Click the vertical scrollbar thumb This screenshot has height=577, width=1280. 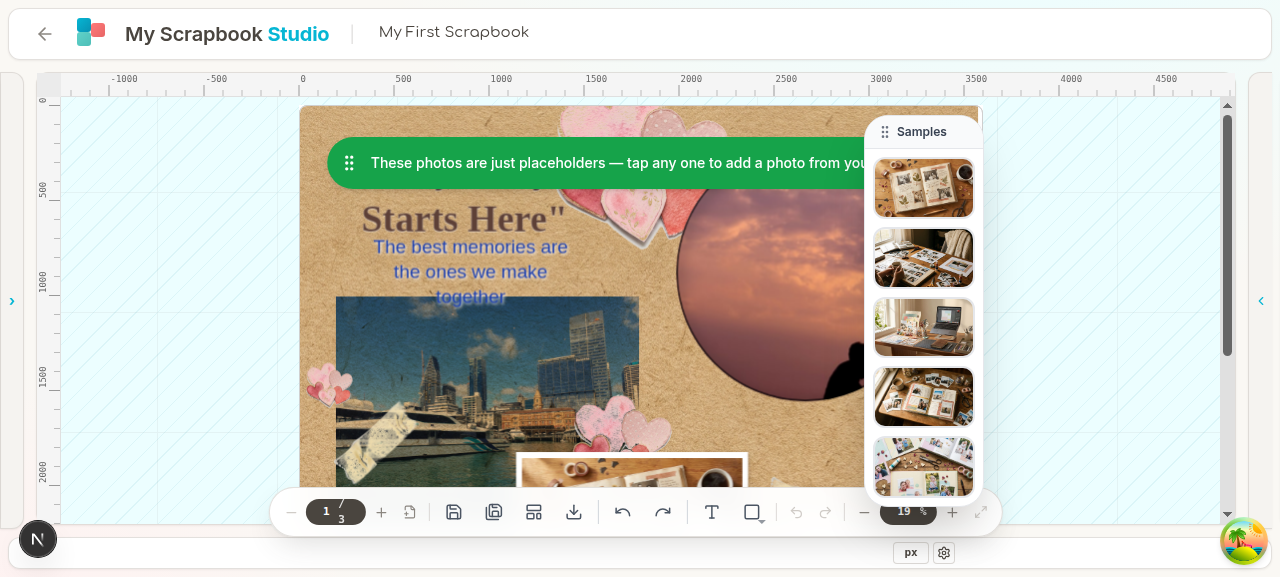coord(1227,235)
